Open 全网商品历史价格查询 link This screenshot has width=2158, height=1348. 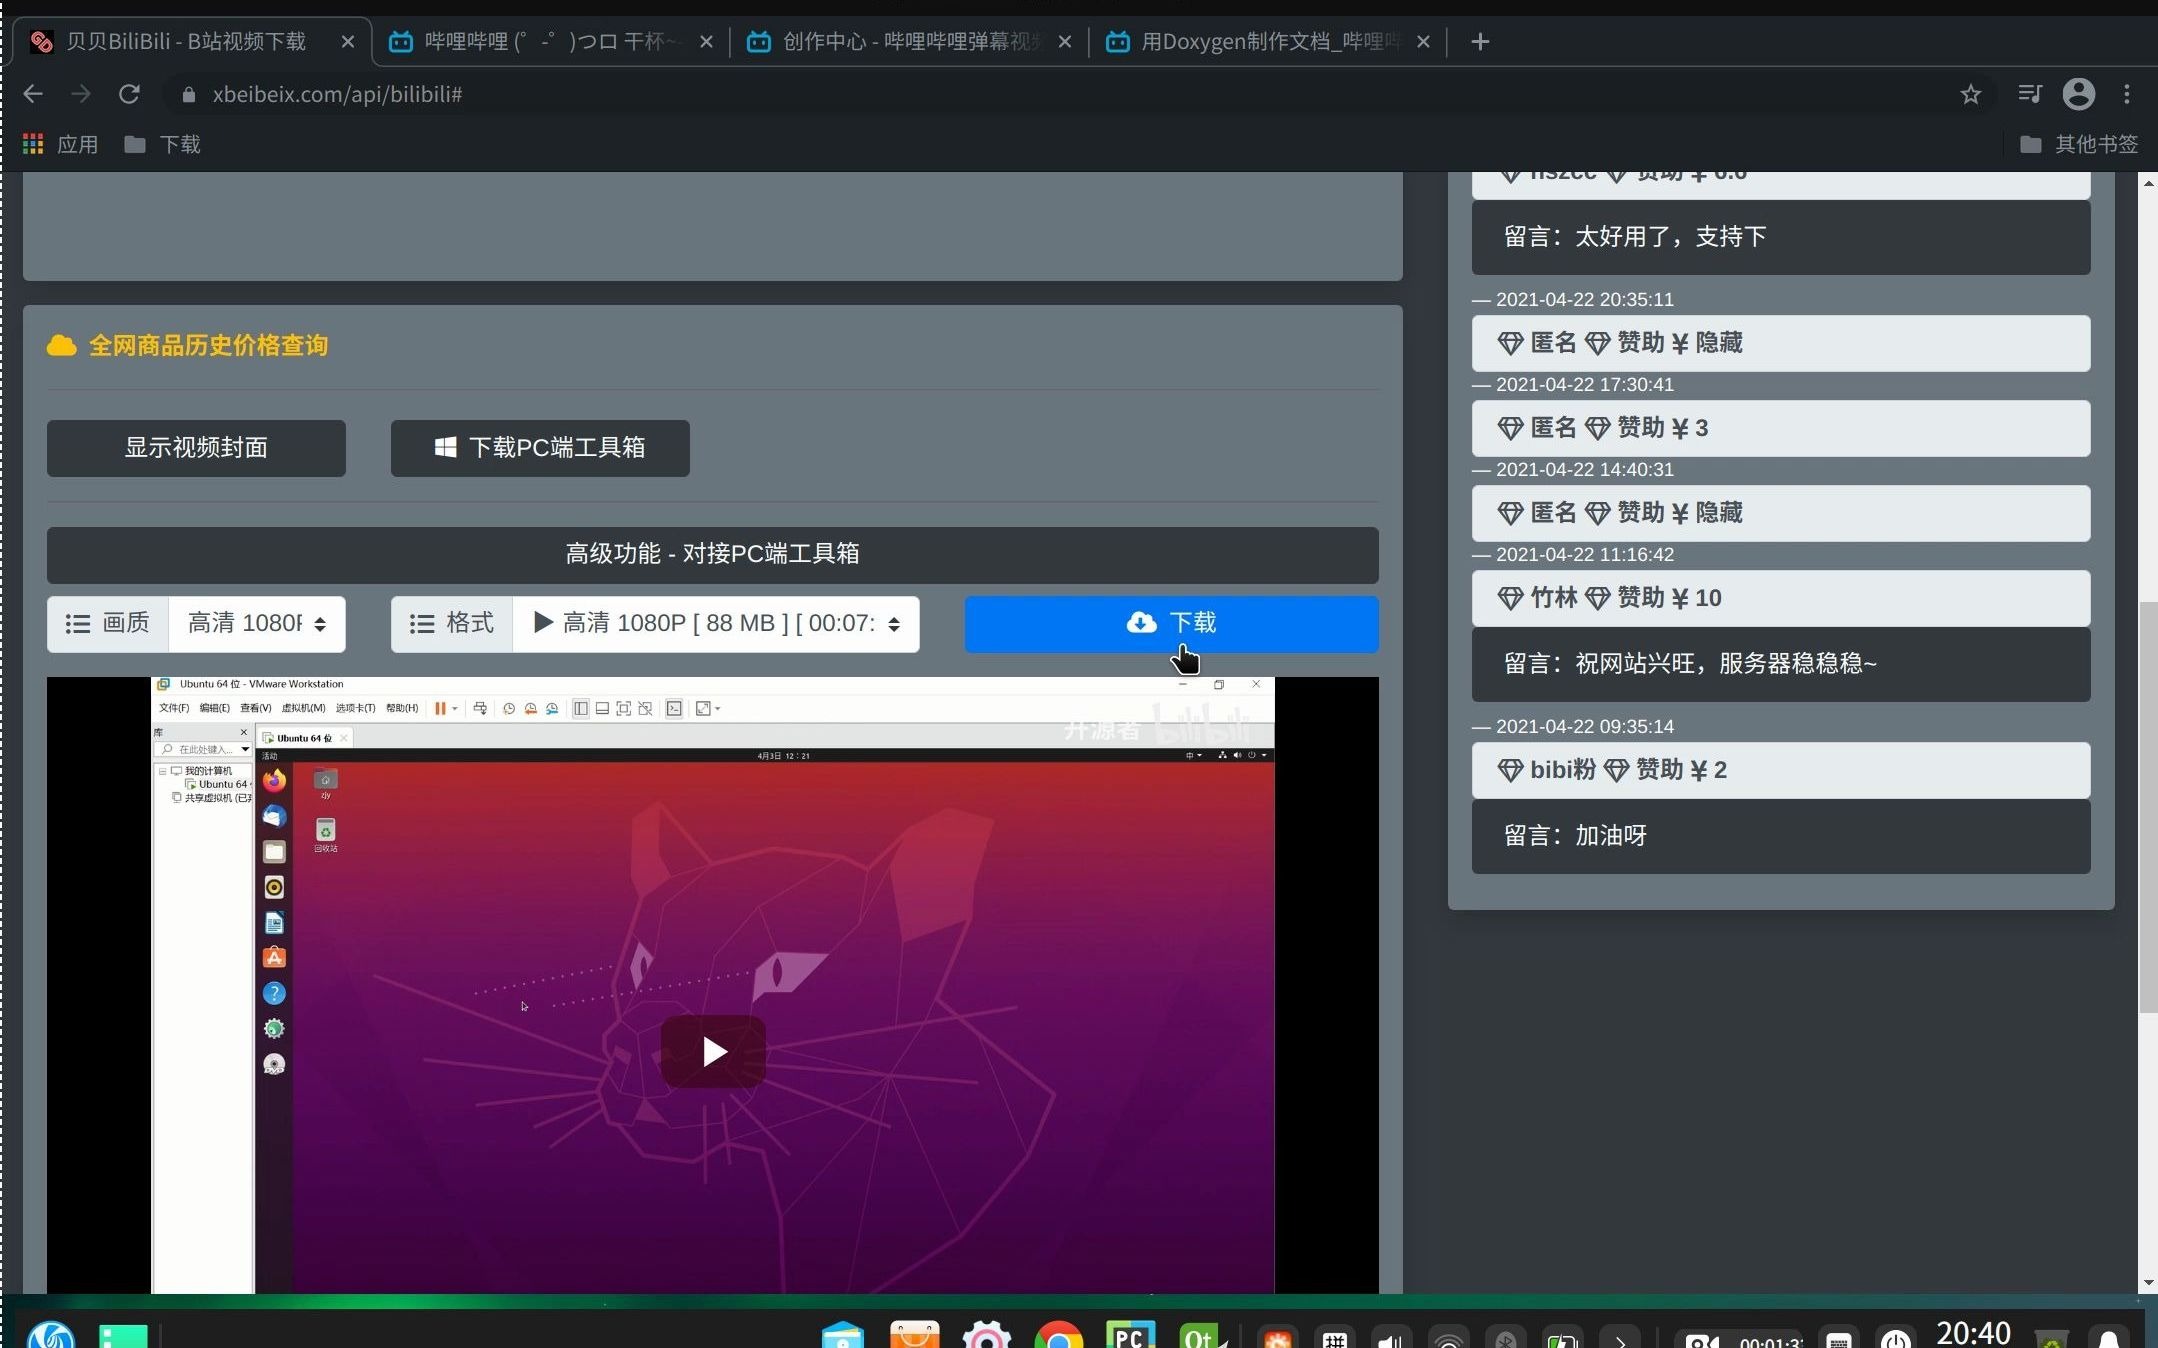pos(208,345)
